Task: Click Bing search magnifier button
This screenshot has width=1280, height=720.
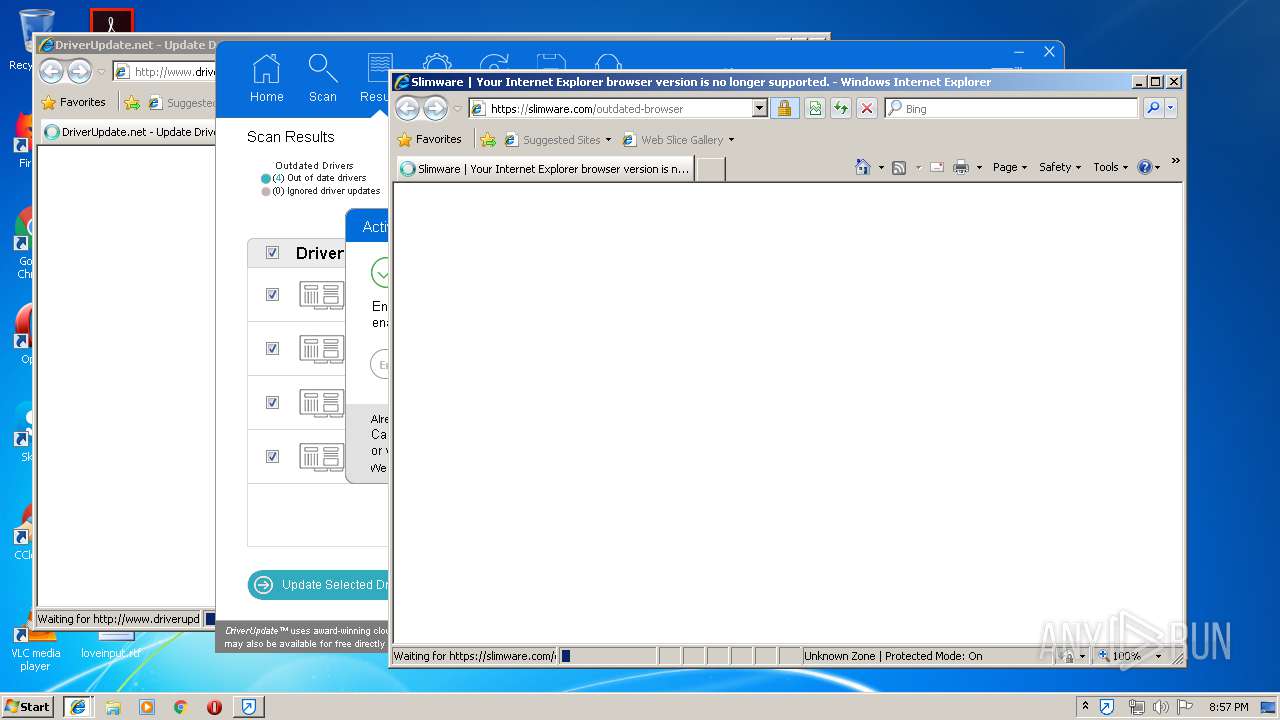Action: tap(1153, 108)
